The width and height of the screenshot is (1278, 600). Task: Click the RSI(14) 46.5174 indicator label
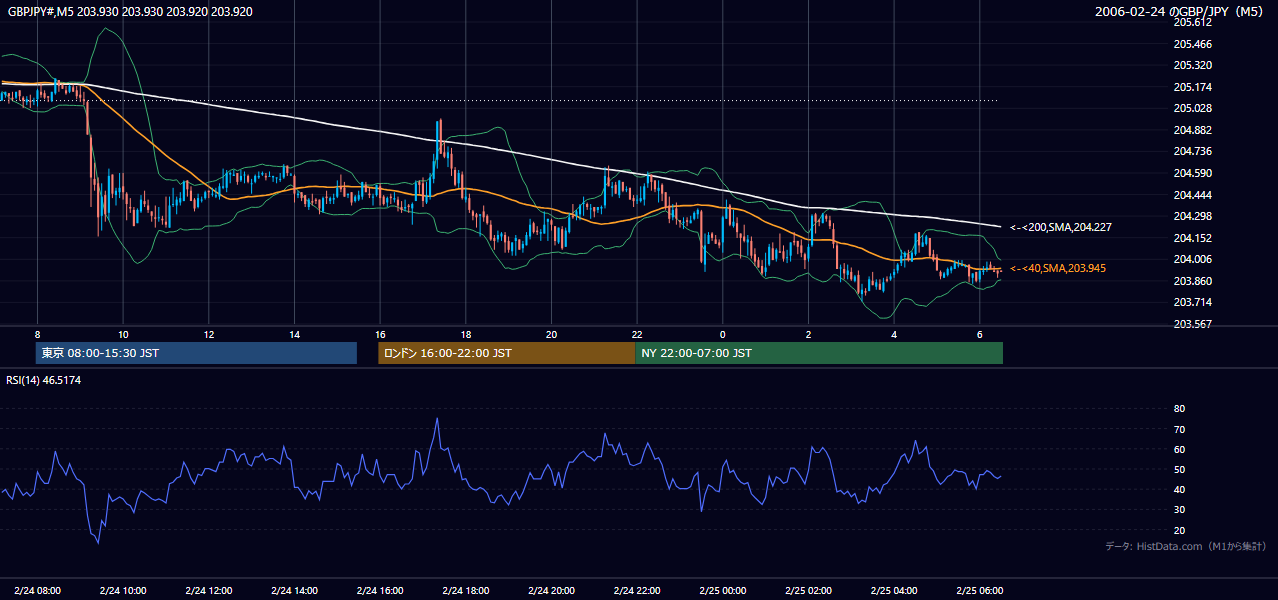tap(44, 380)
